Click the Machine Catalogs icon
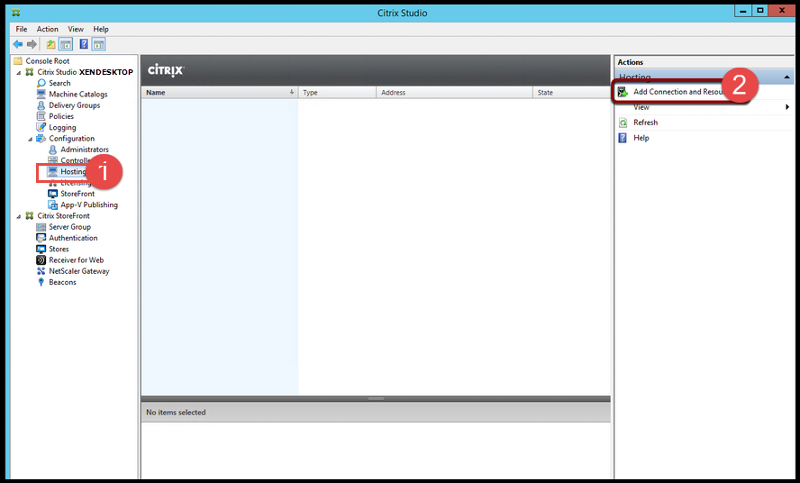The height and width of the screenshot is (483, 800). (x=41, y=94)
